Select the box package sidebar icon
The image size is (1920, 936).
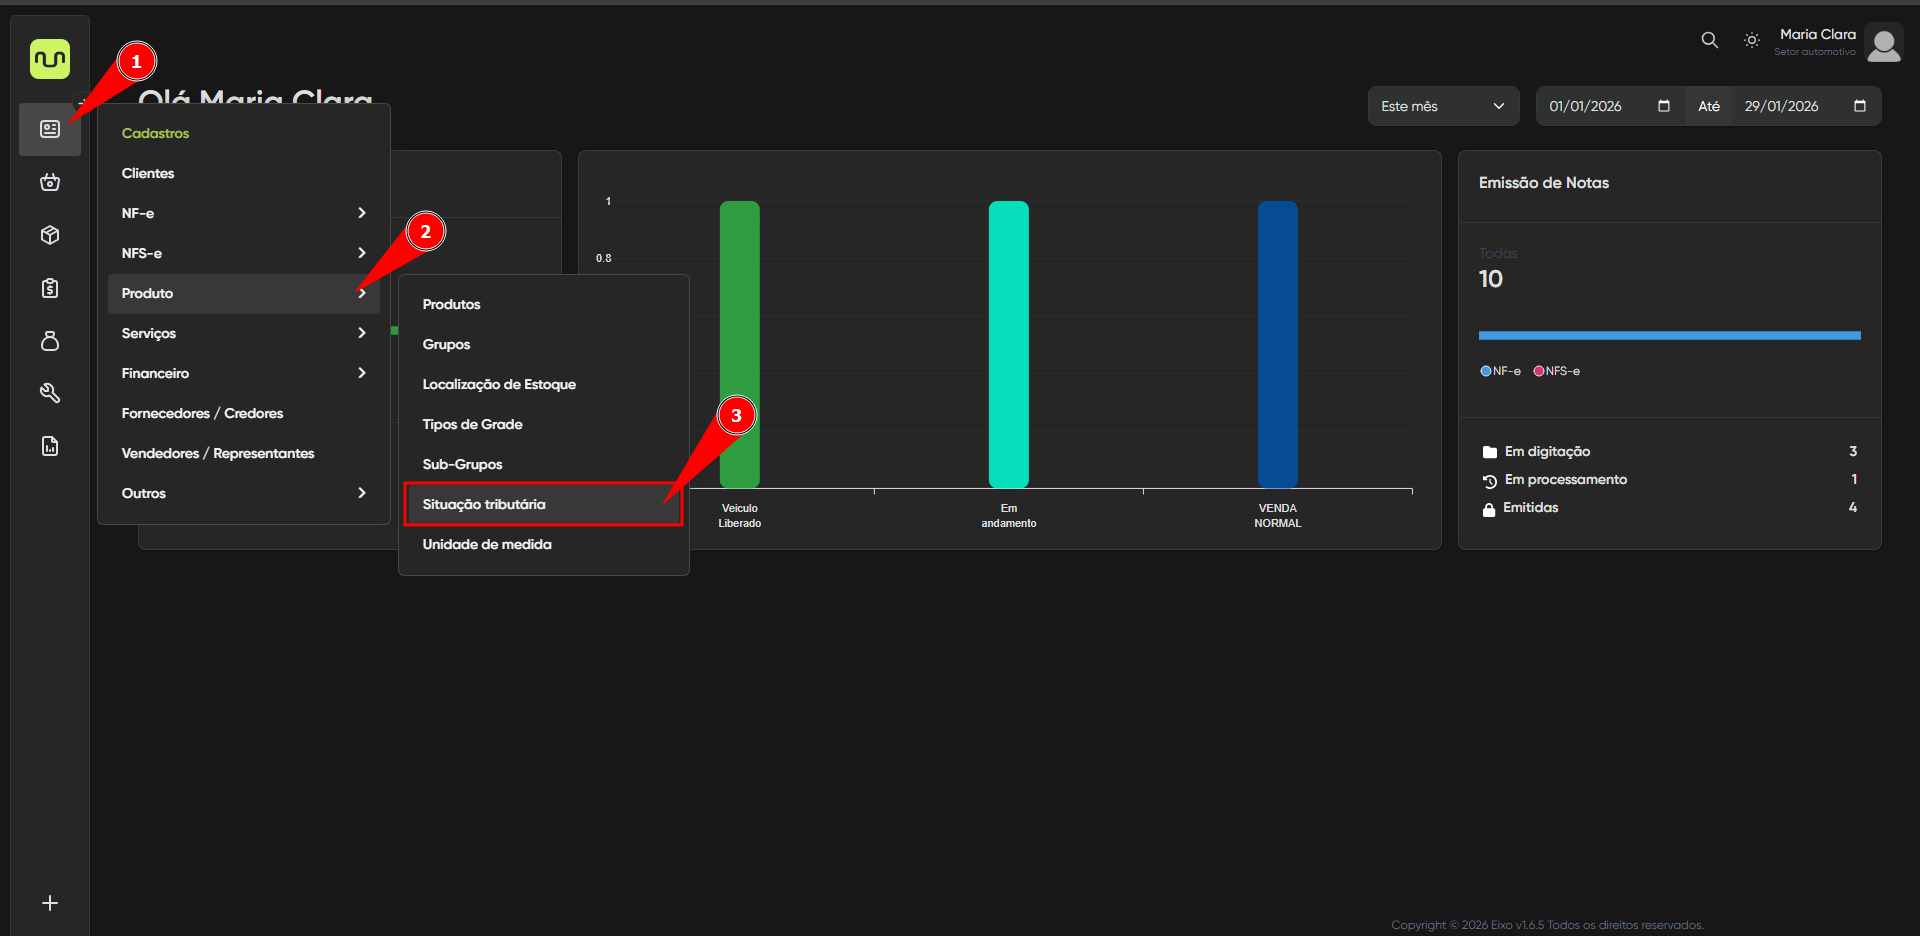click(x=50, y=235)
